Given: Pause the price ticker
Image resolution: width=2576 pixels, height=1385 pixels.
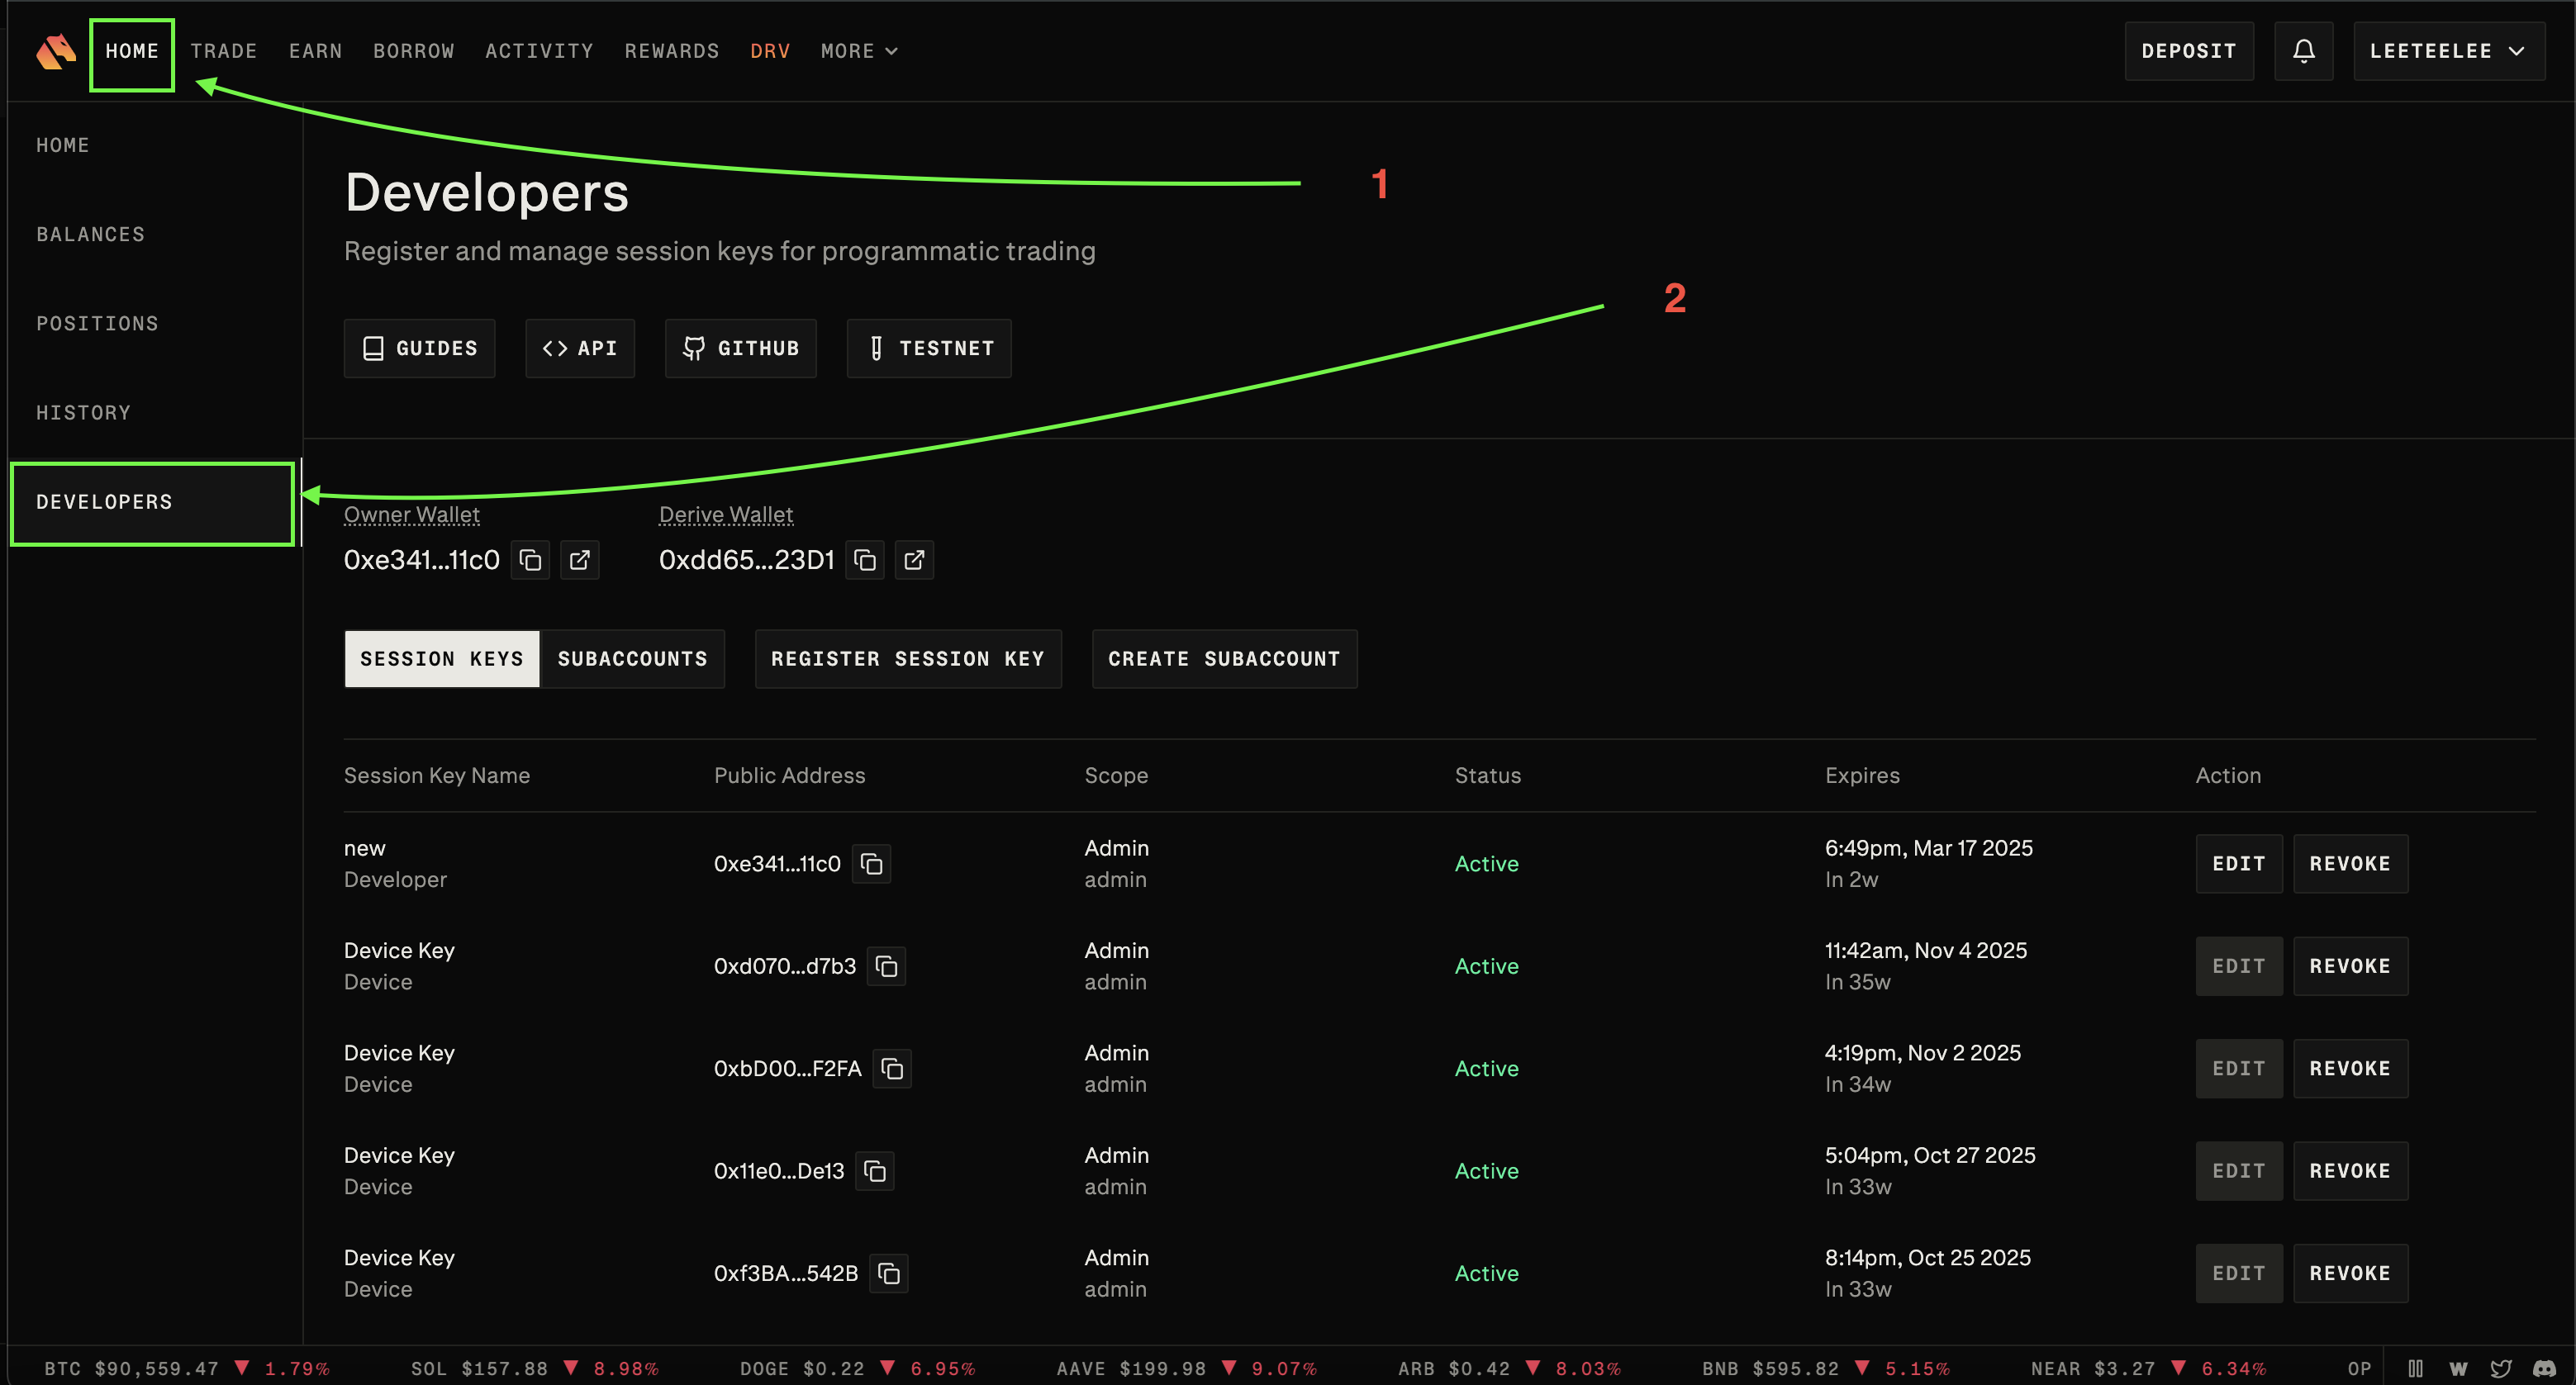Looking at the screenshot, I should tap(2415, 1368).
